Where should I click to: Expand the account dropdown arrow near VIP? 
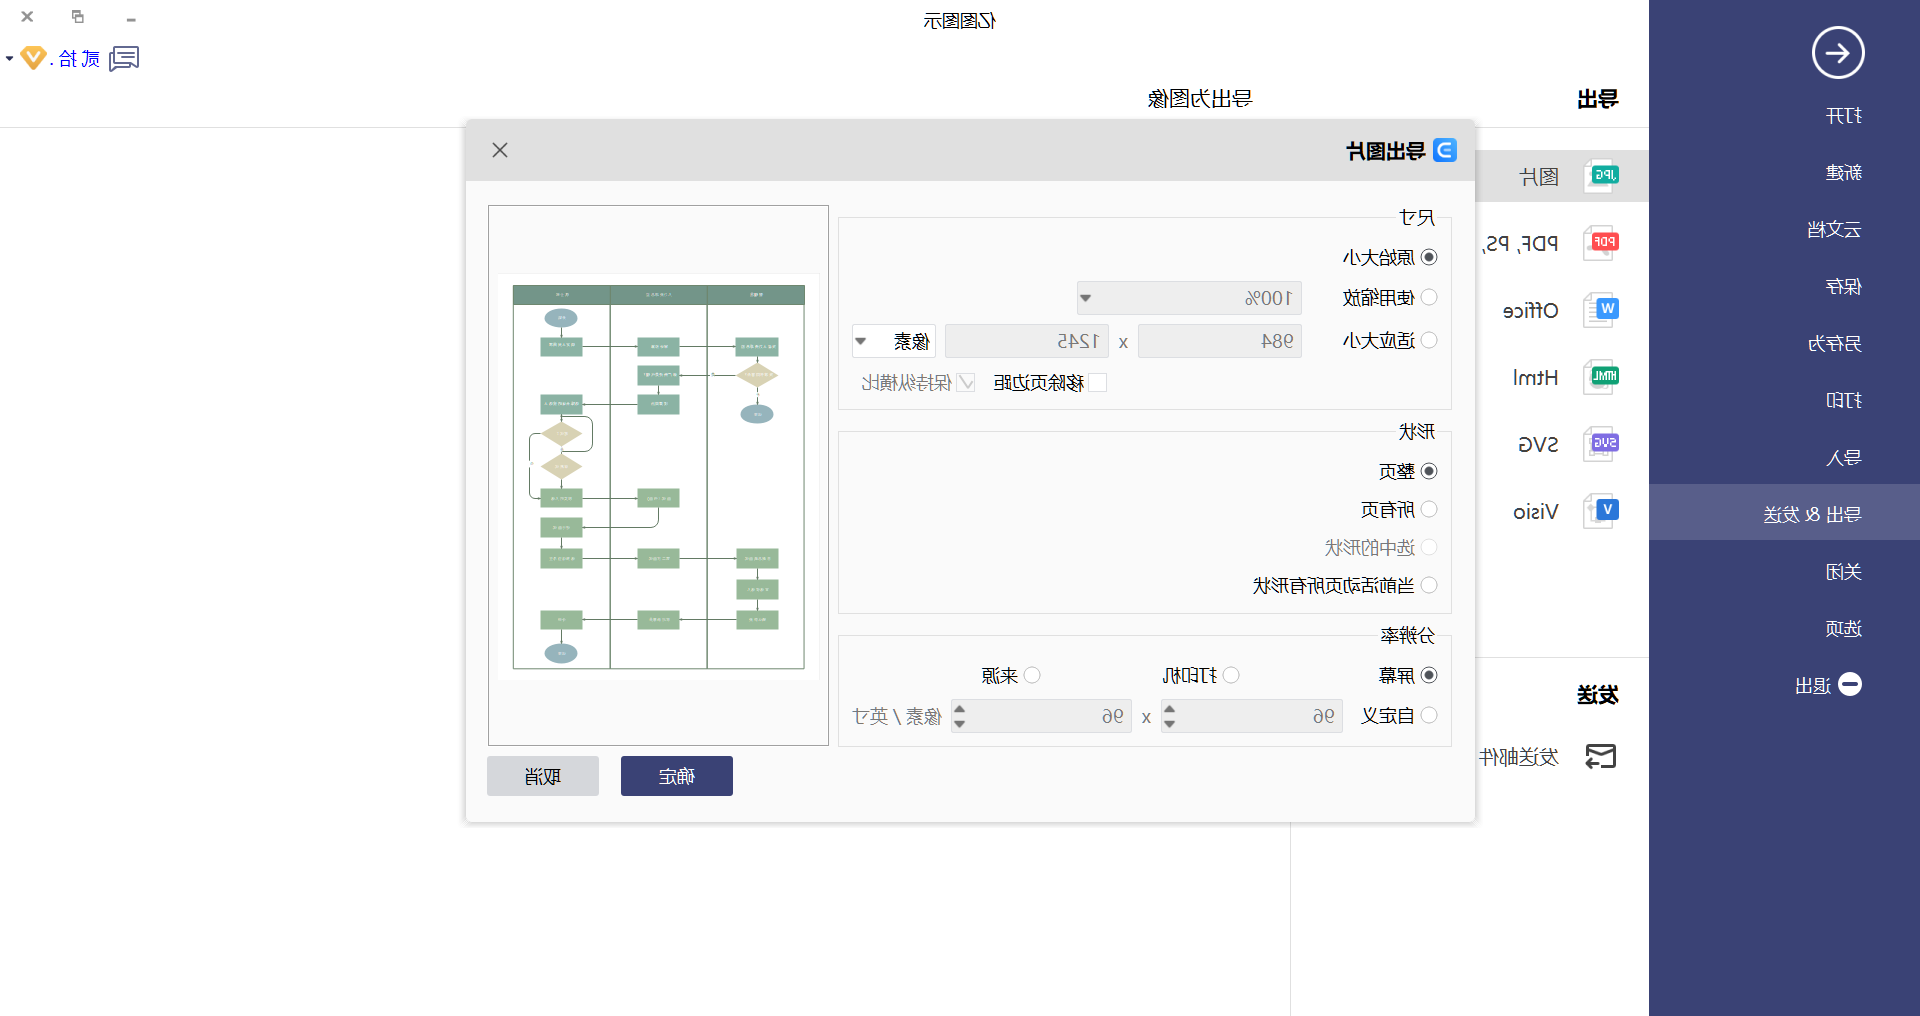(9, 59)
